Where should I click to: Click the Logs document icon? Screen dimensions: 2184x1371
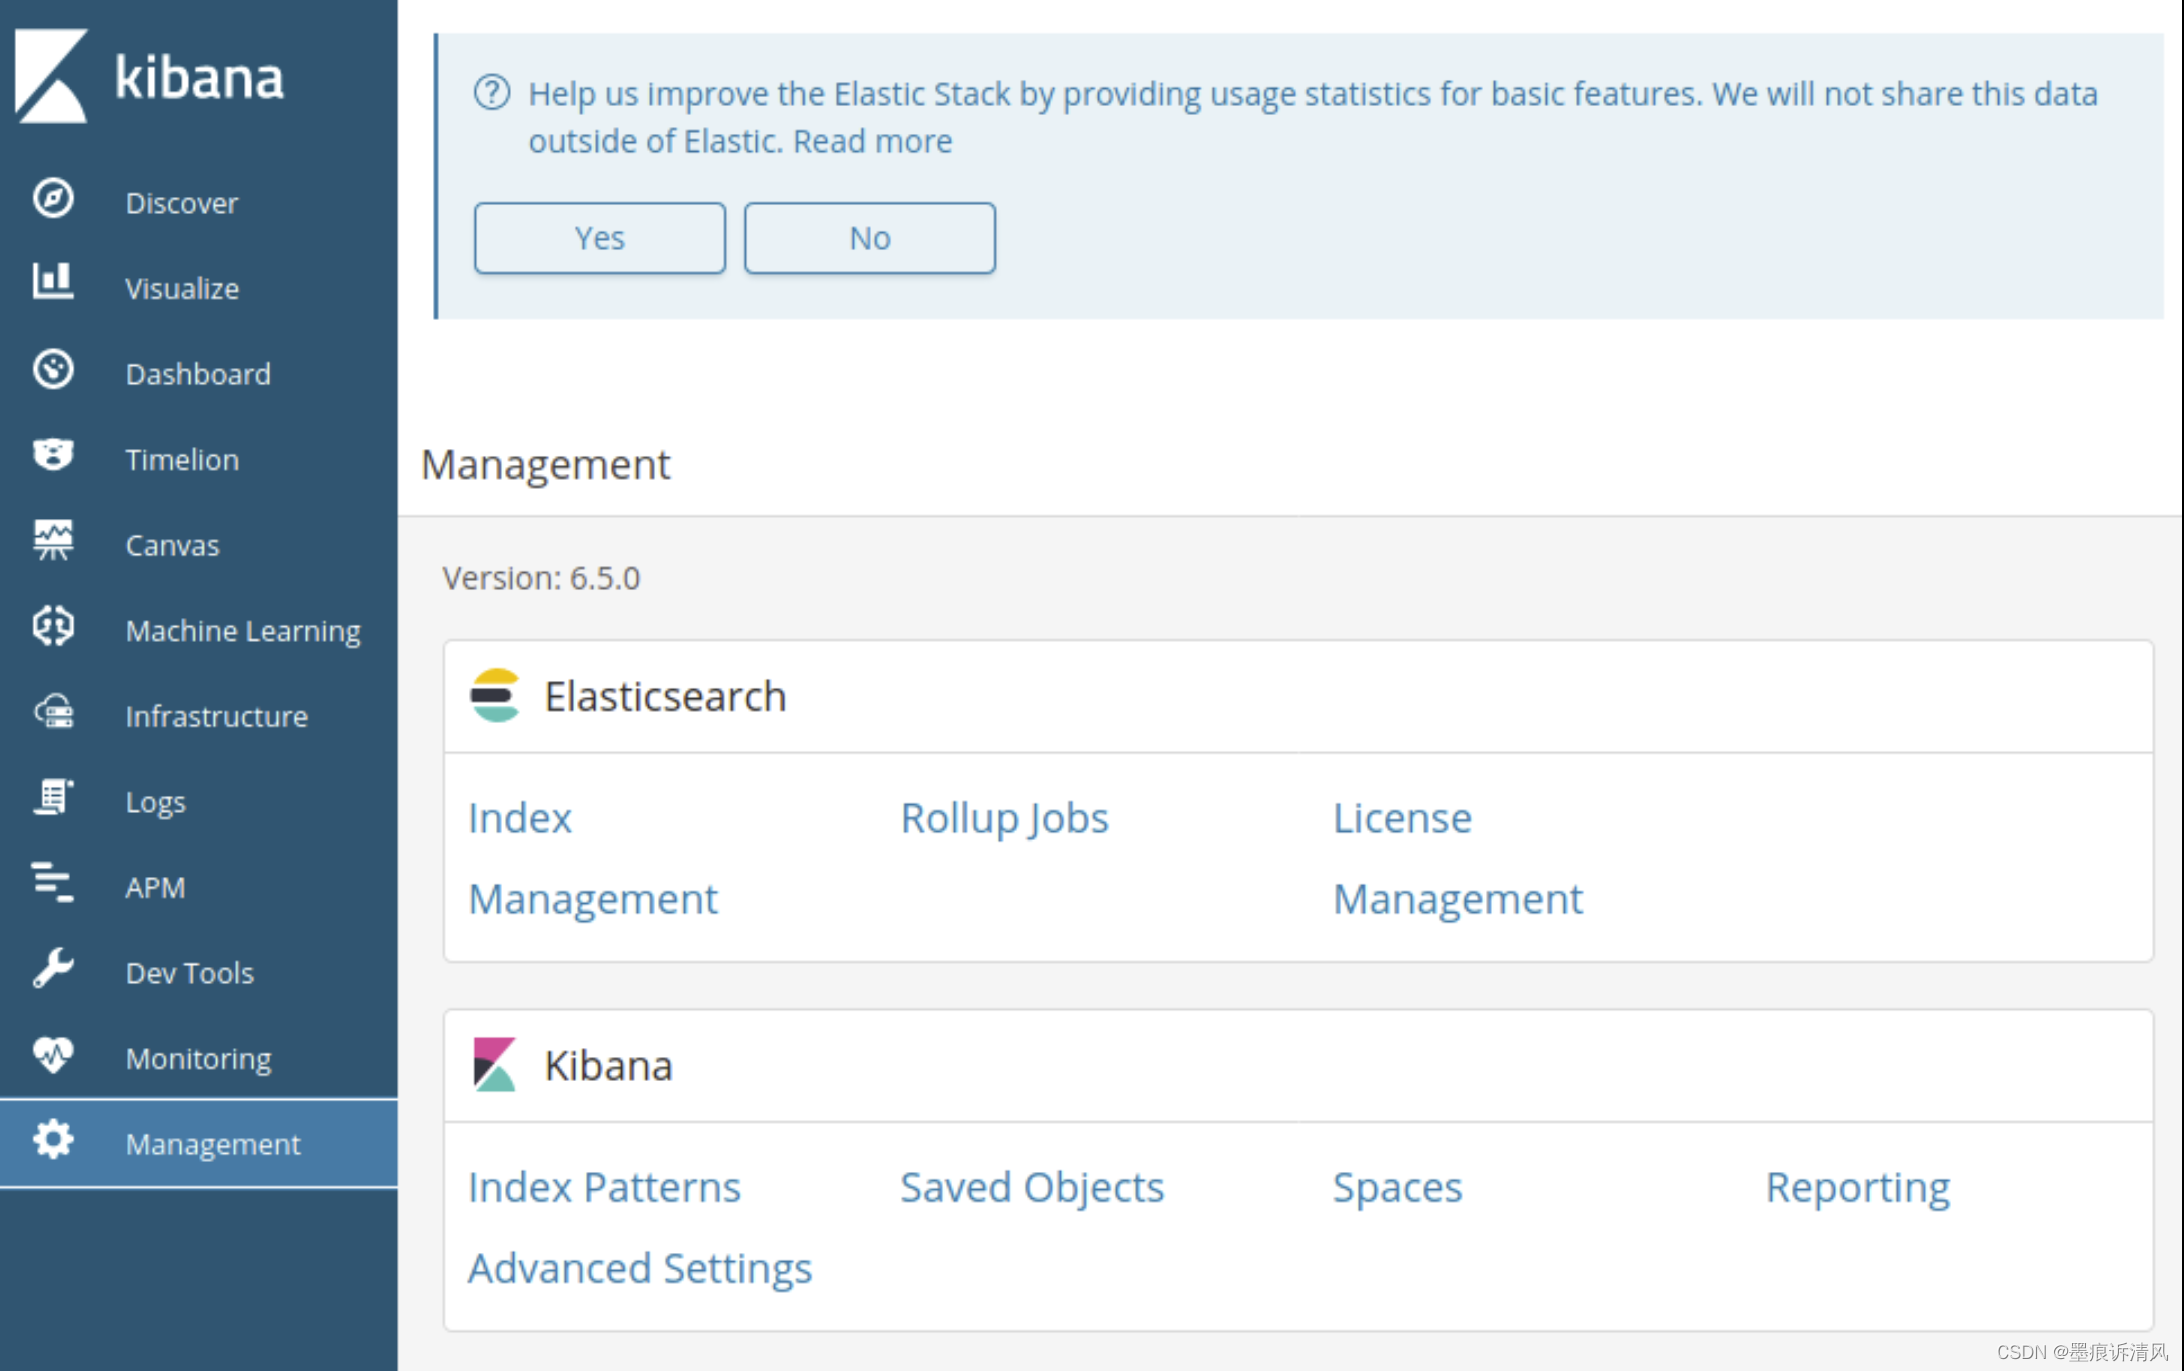[53, 798]
